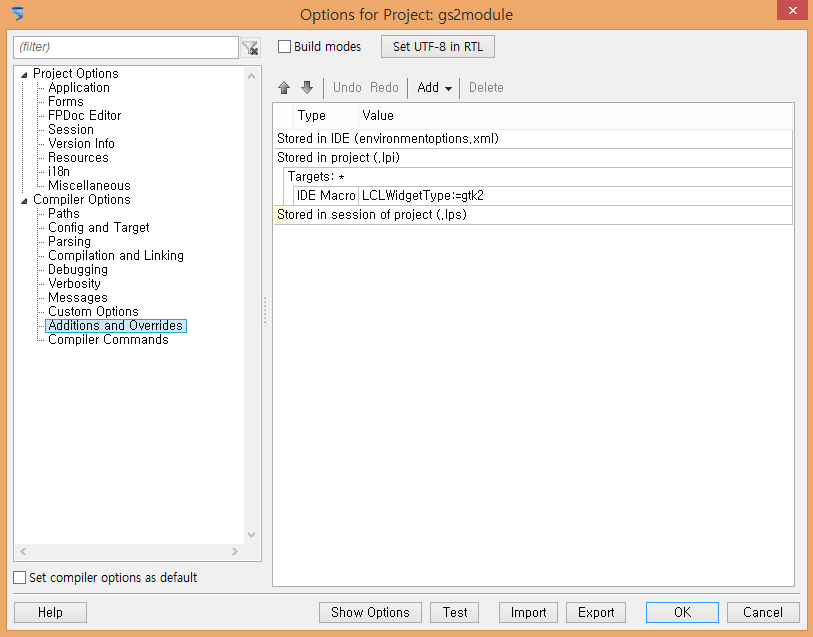This screenshot has height=637, width=813.
Task: Open FPDoc Editor options page
Action: (85, 116)
